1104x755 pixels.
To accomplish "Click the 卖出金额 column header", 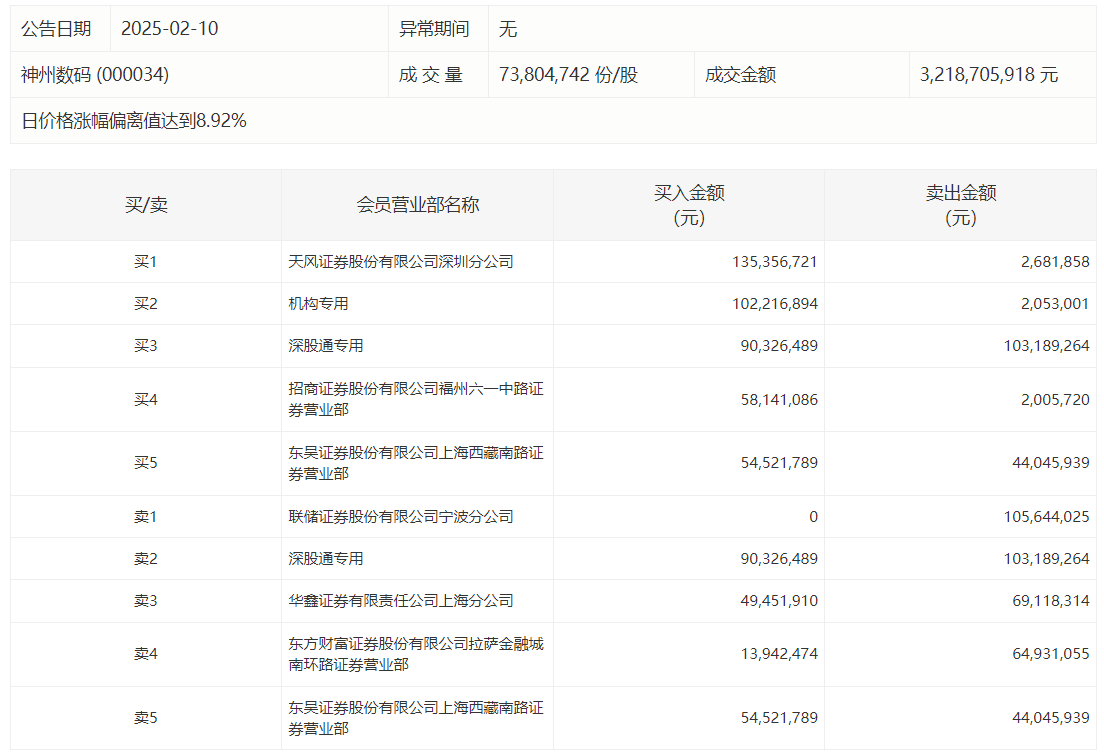I will point(960,205).
